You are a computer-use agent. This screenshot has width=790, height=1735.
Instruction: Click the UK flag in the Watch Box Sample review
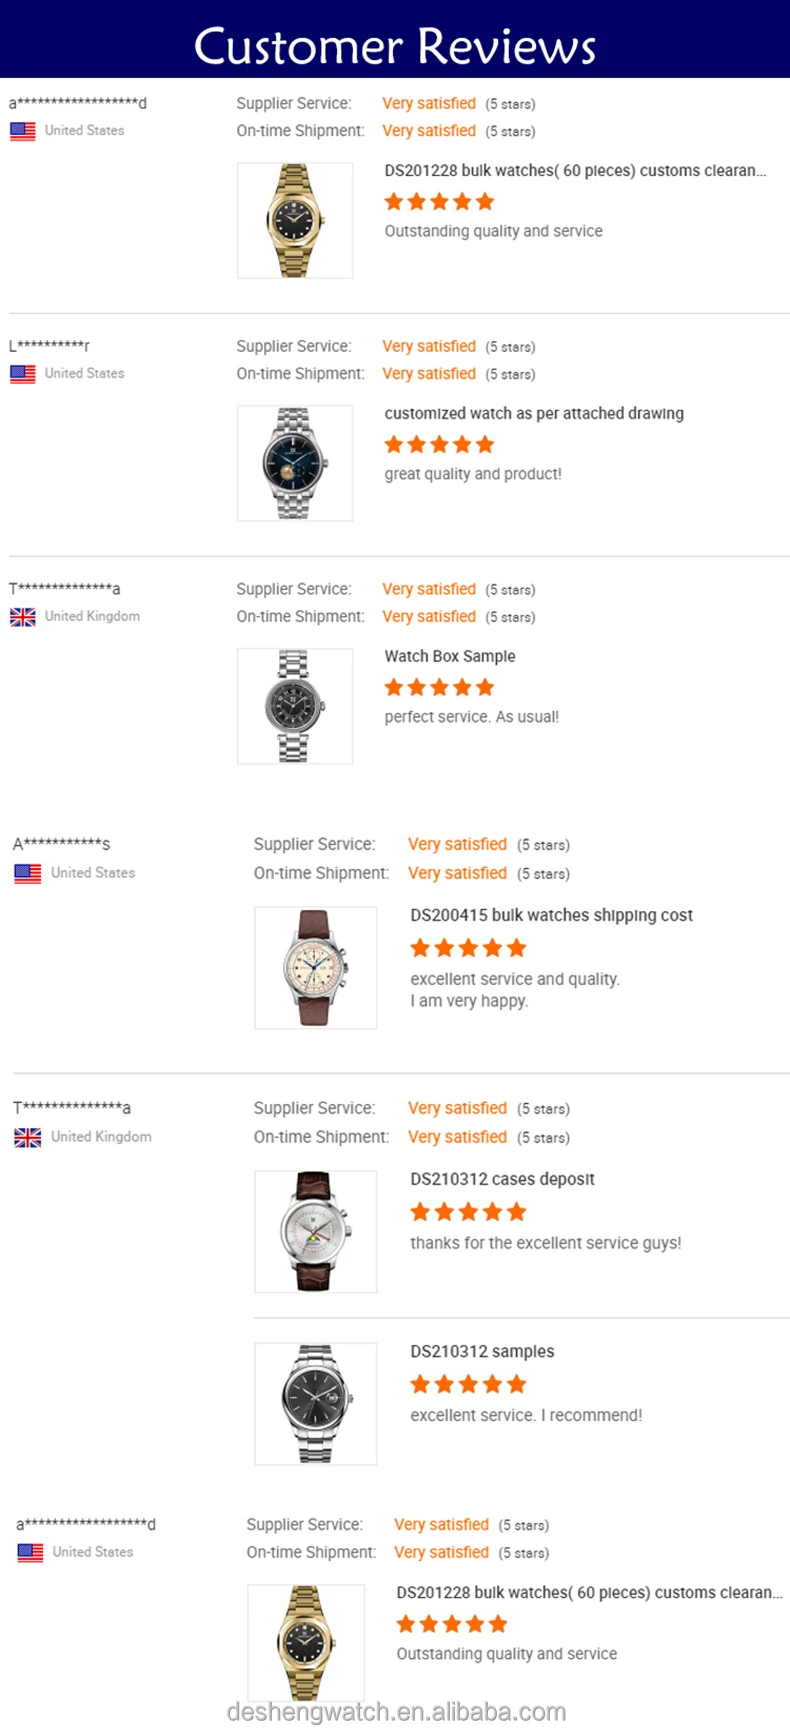(23, 617)
